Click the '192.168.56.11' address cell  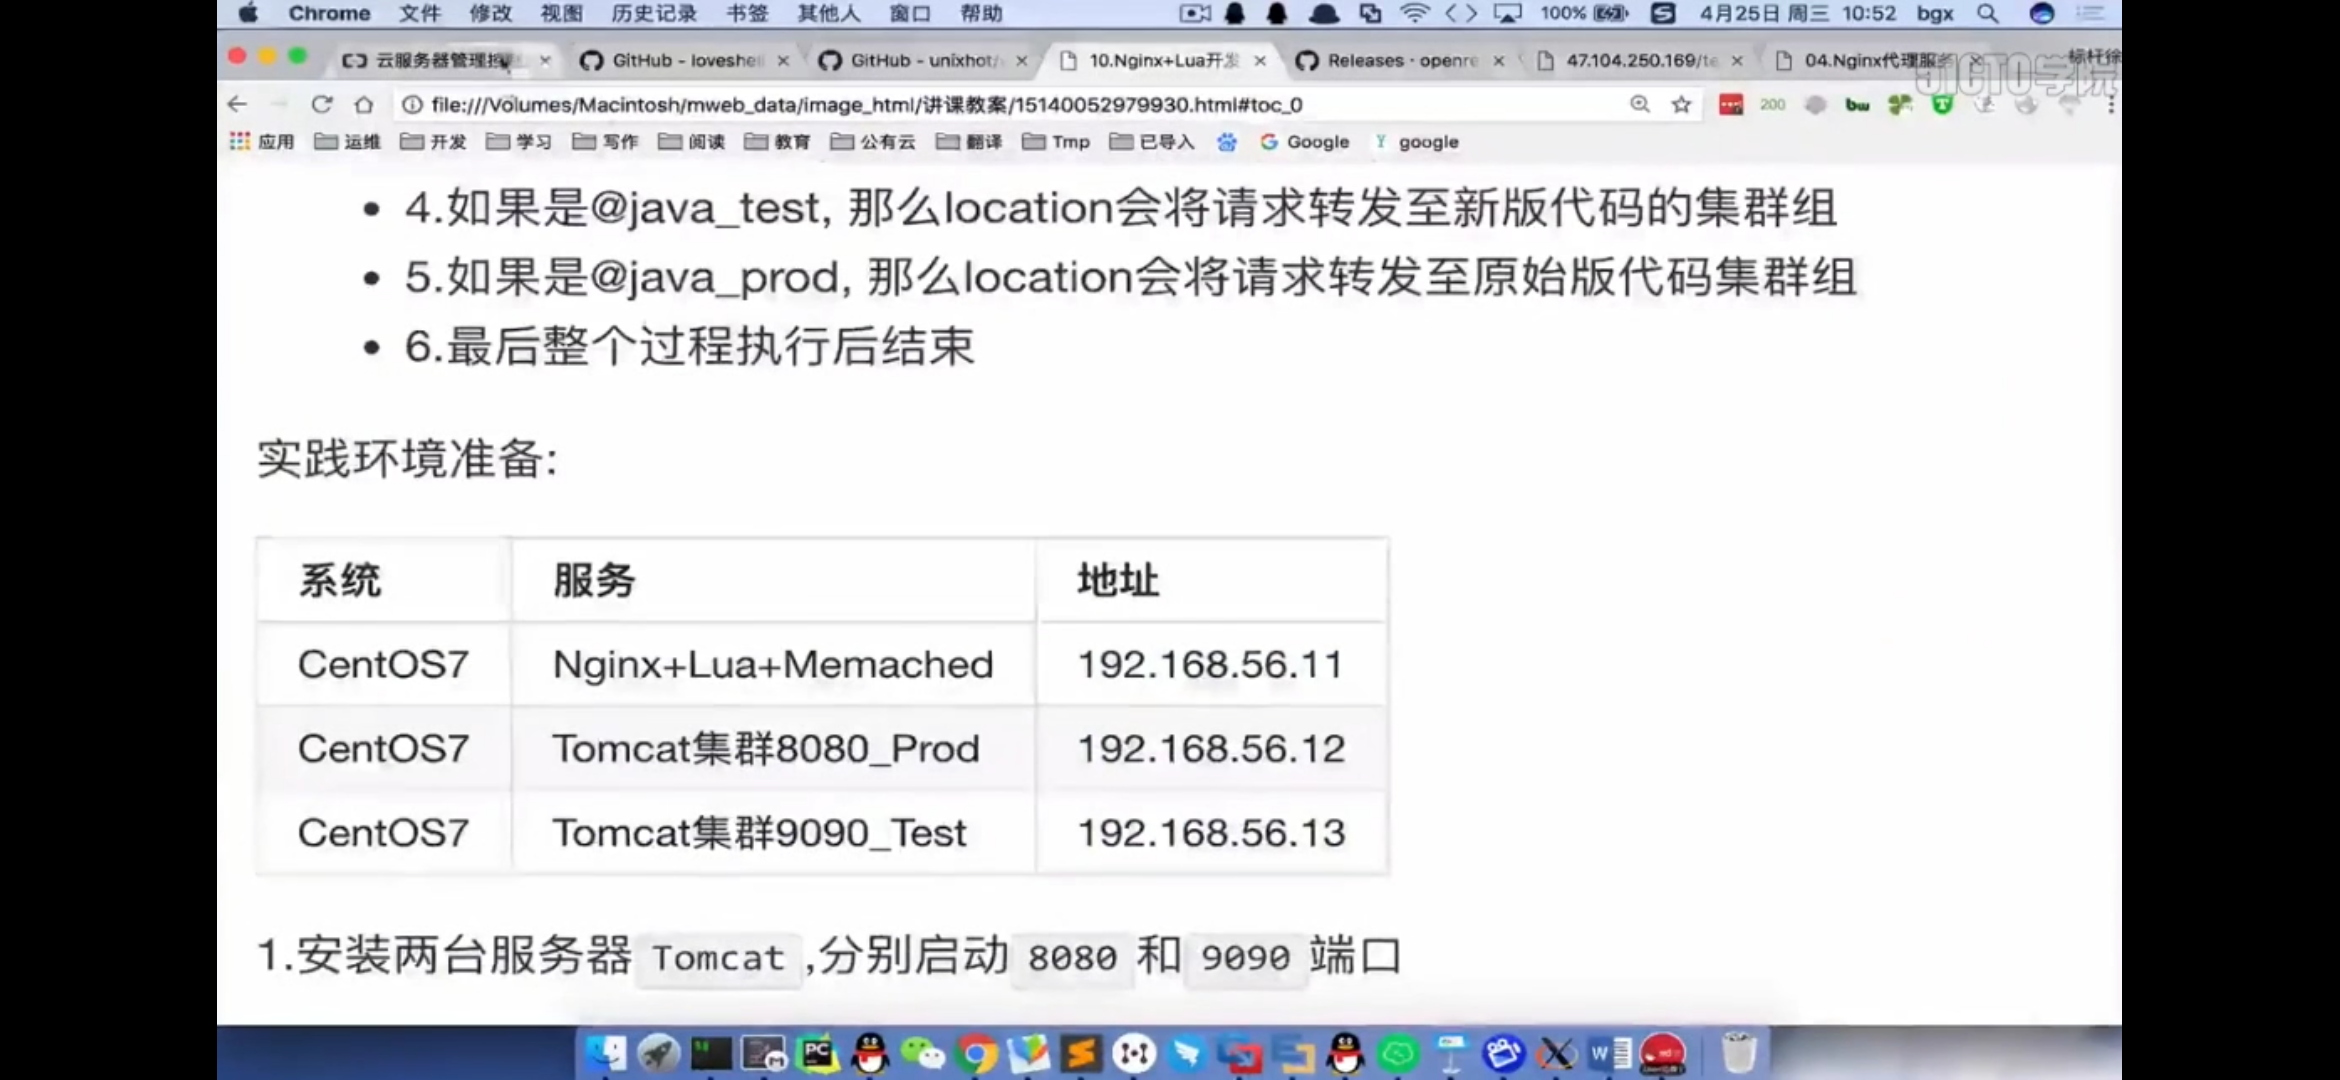(1210, 665)
